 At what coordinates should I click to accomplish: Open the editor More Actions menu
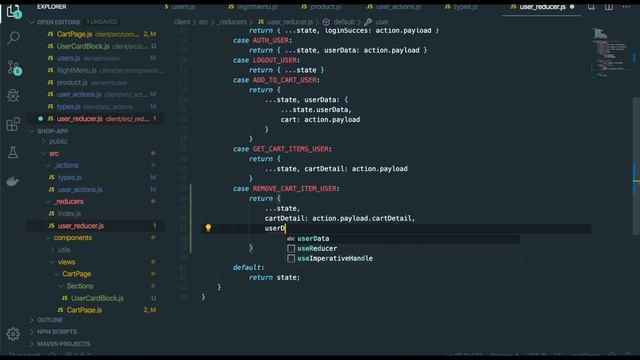(x=626, y=7)
